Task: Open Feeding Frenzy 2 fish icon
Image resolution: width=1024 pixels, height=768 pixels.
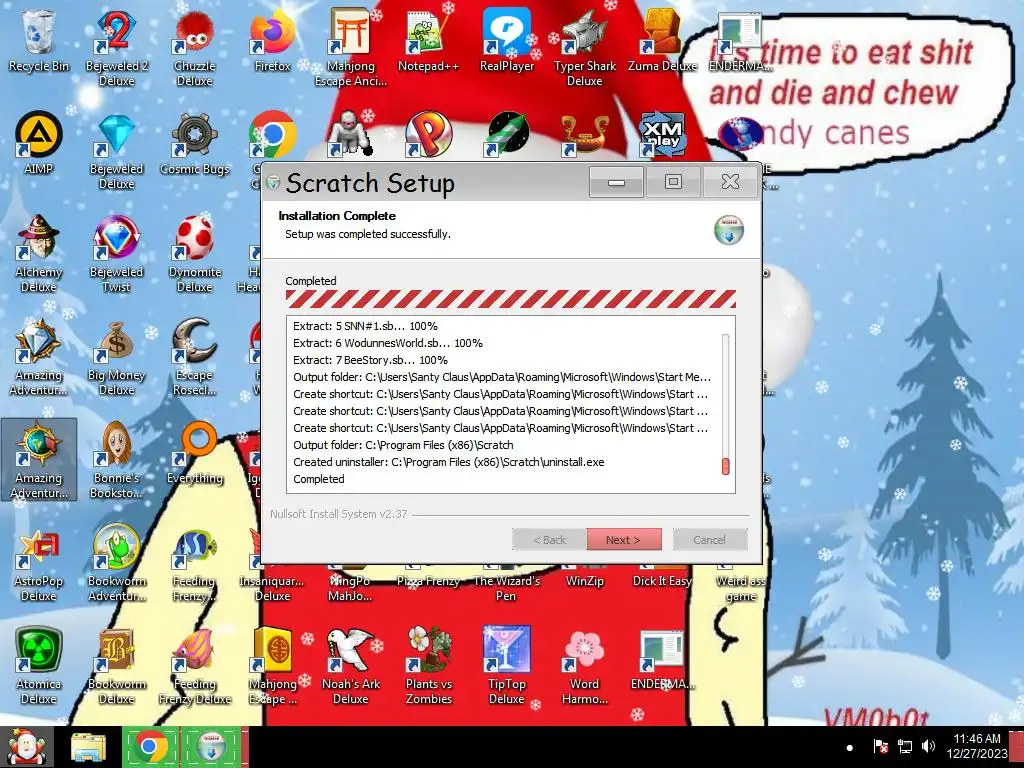Action: point(195,563)
